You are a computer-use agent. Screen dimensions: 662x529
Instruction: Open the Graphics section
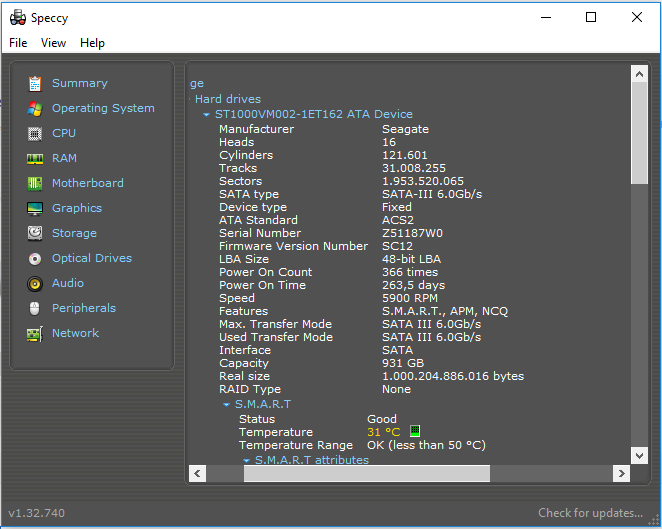click(x=77, y=208)
